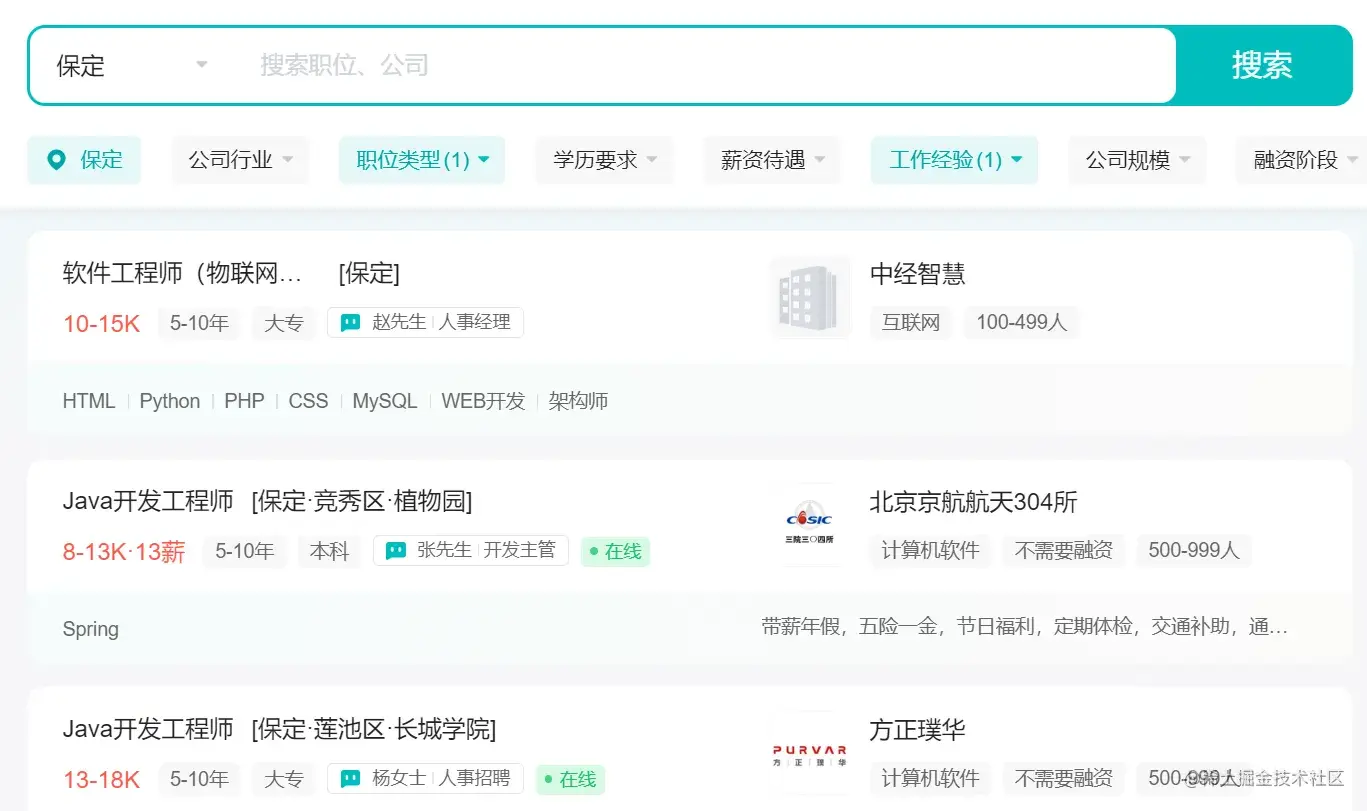Open the PURVAR 方正璞华 logo
The height and width of the screenshot is (811, 1367).
[x=810, y=753]
